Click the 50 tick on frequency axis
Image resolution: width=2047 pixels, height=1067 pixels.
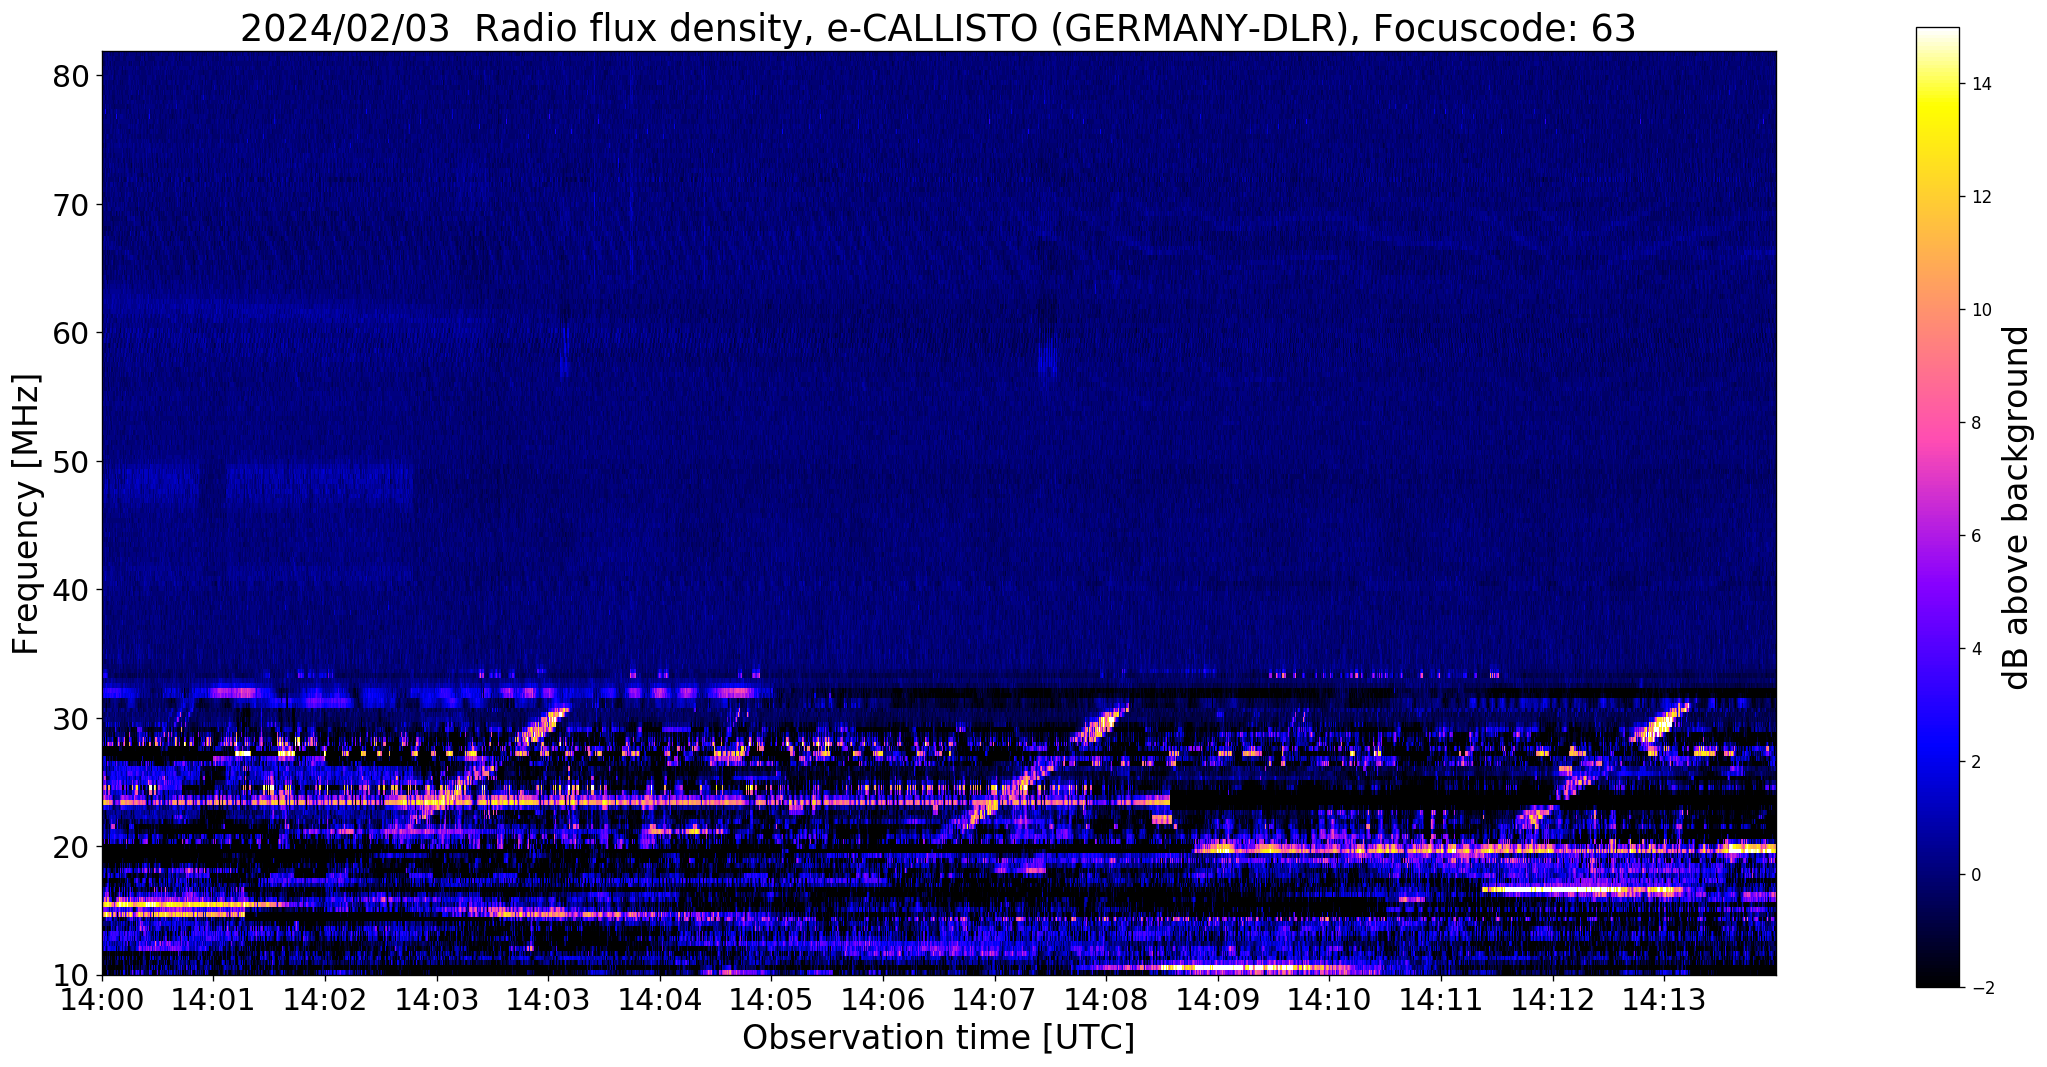pos(72,462)
